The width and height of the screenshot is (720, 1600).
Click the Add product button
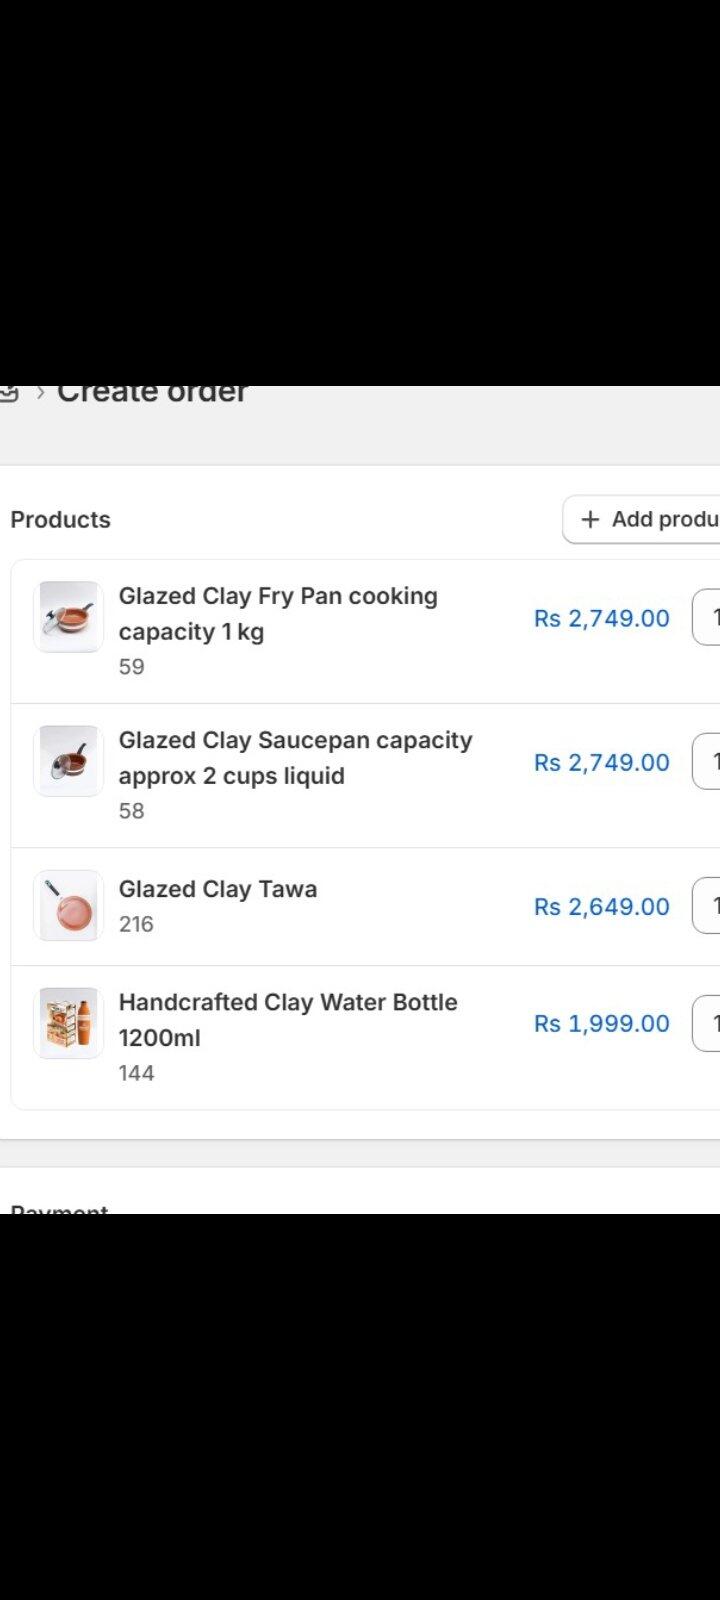coord(641,519)
